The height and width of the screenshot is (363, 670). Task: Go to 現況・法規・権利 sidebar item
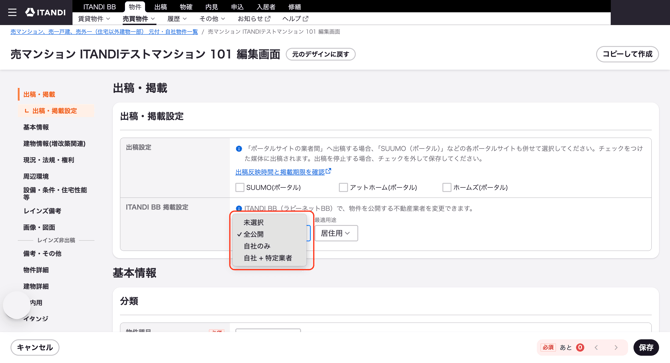coord(49,160)
